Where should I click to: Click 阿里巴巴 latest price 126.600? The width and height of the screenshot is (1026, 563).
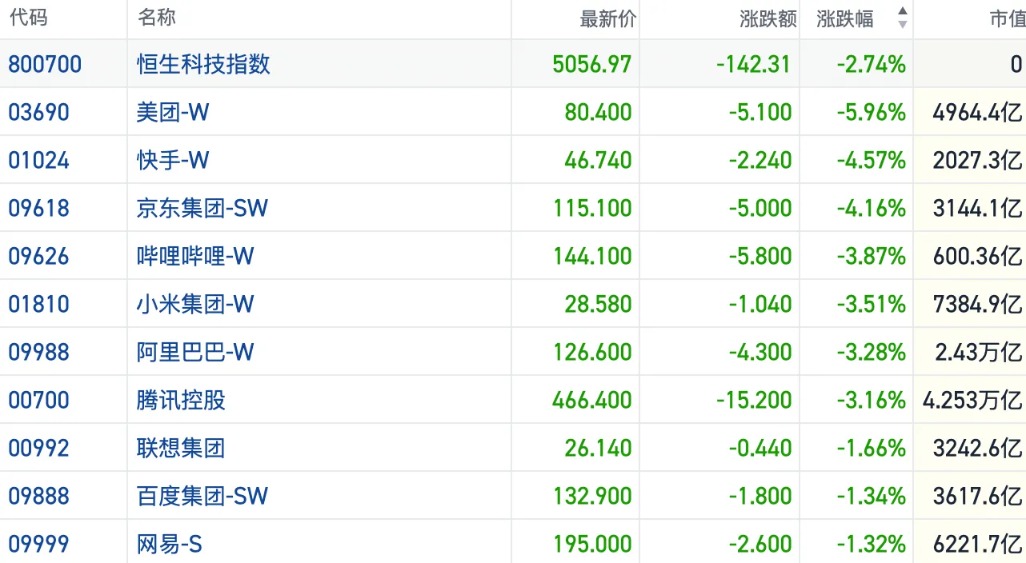[x=593, y=352]
